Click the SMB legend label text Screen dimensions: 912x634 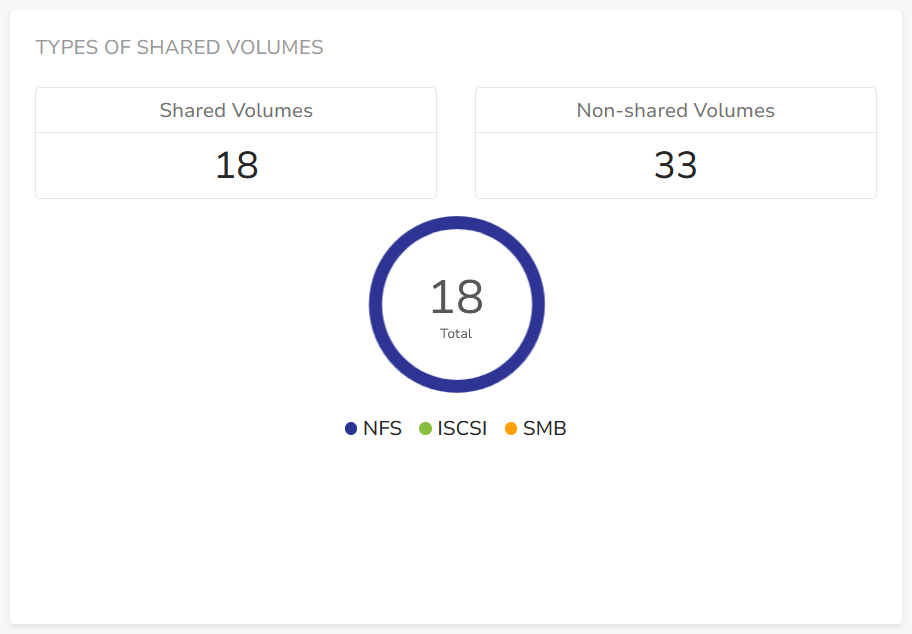click(x=544, y=429)
